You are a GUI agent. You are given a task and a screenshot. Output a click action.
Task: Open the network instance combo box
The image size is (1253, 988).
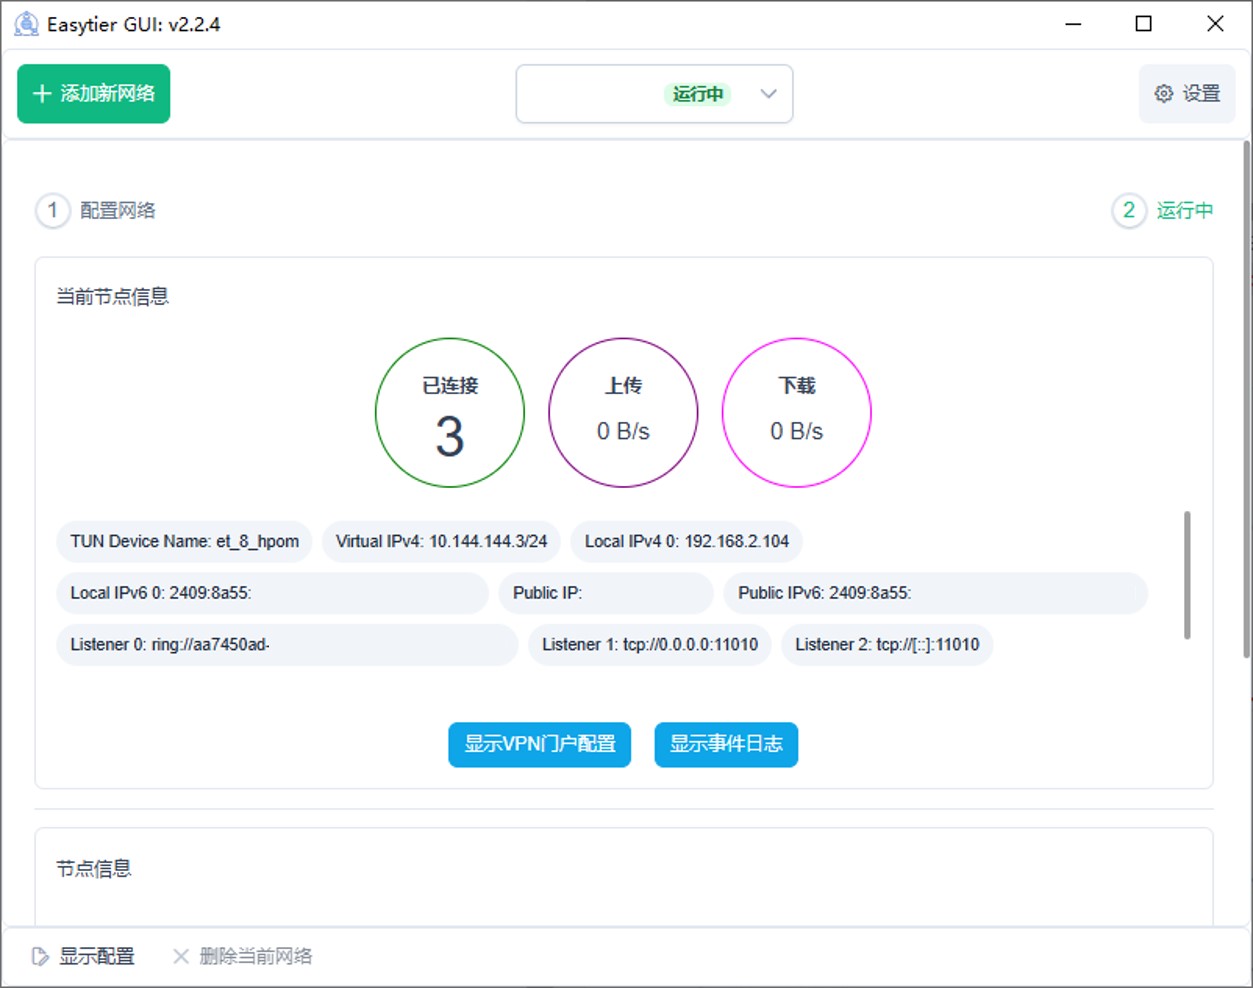[x=600, y=94]
